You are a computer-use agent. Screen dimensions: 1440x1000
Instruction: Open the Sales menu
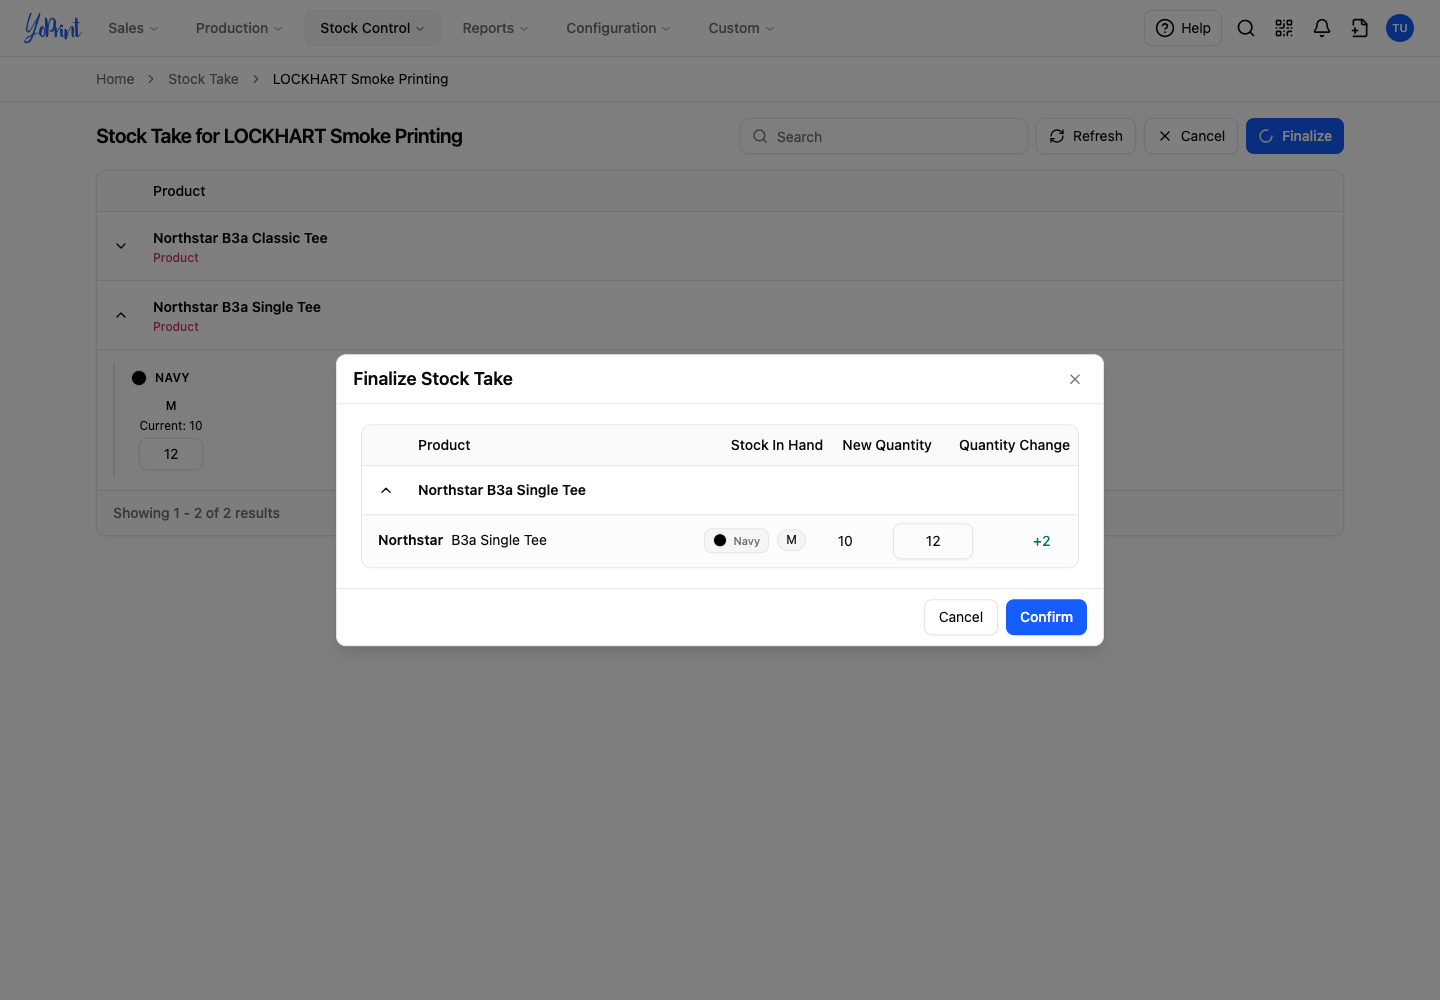click(x=133, y=28)
